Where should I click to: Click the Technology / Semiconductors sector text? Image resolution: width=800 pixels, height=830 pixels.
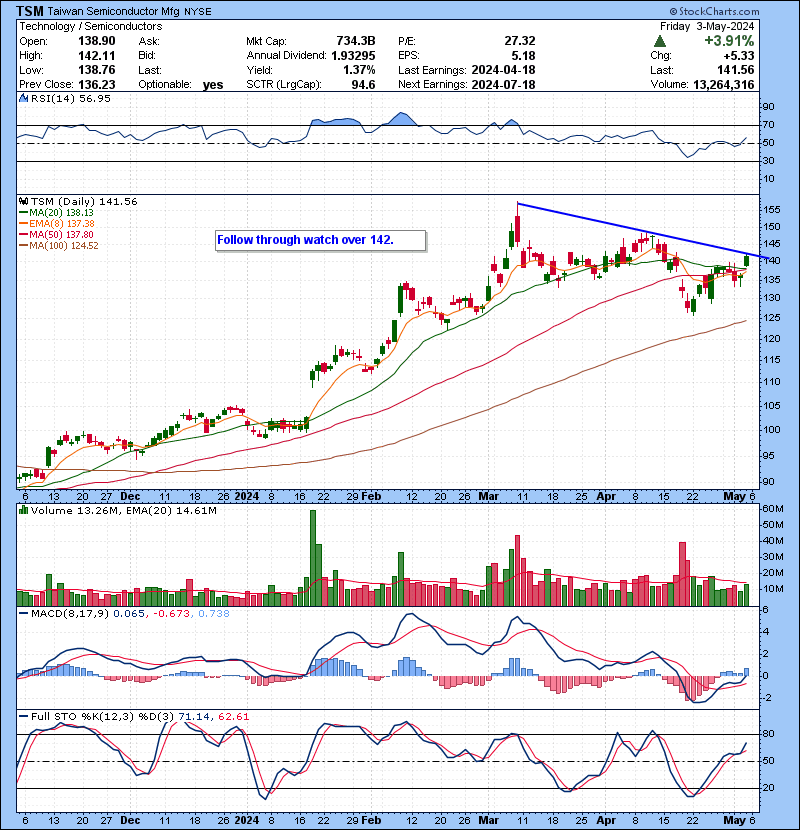click(x=91, y=26)
